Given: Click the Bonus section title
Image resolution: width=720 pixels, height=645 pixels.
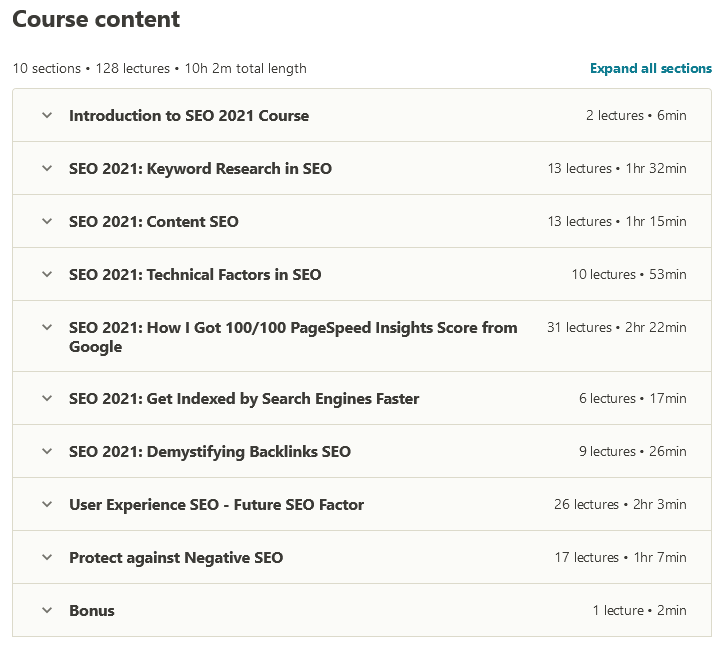Looking at the screenshot, I should pos(91,610).
